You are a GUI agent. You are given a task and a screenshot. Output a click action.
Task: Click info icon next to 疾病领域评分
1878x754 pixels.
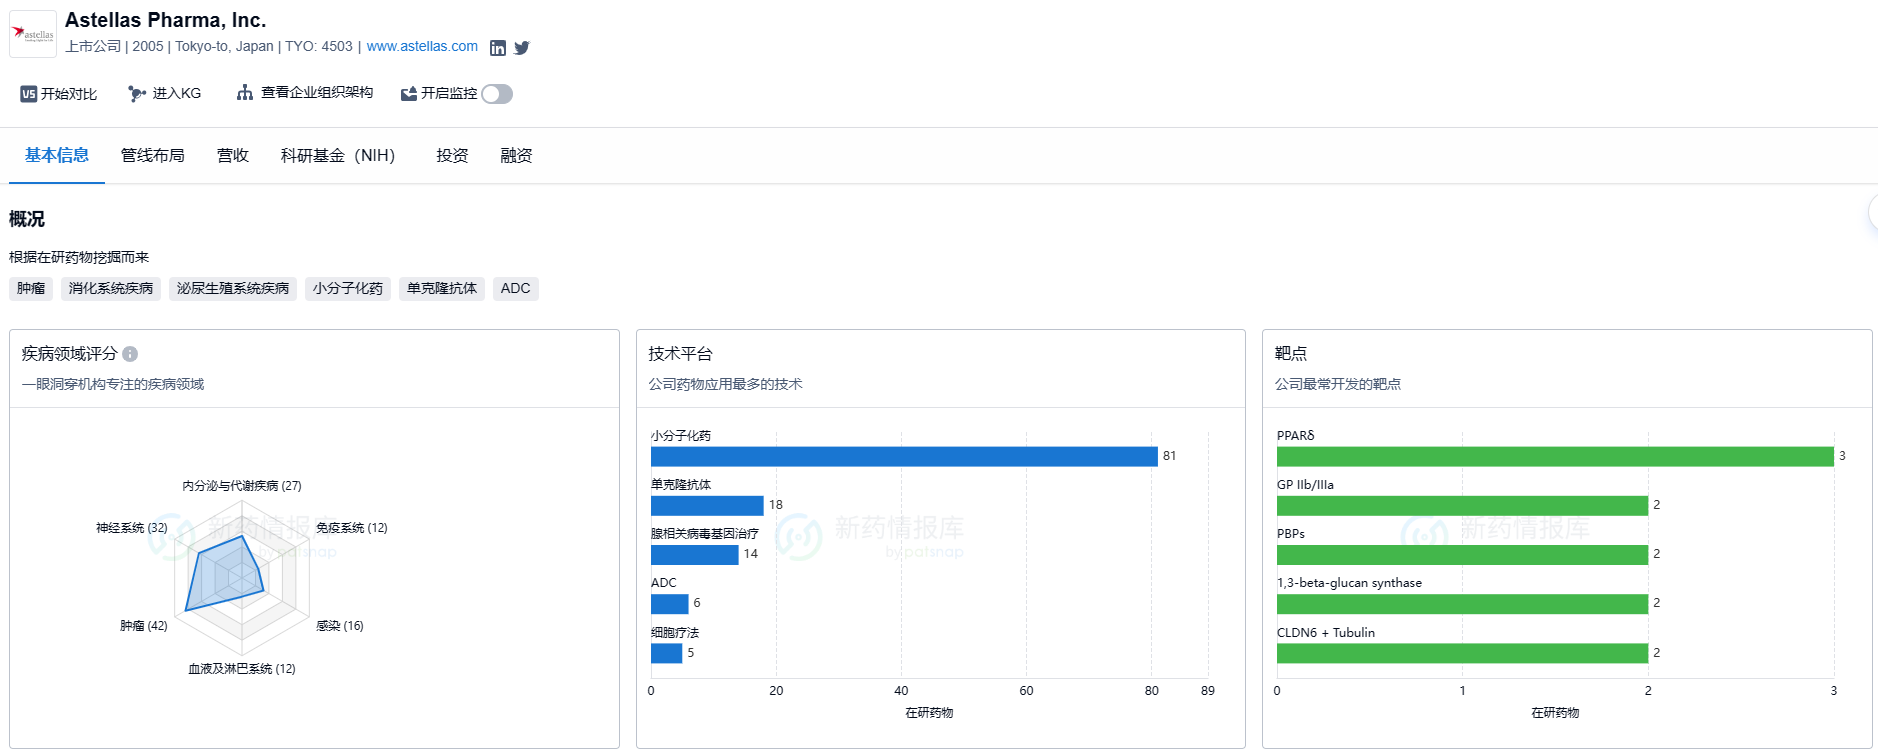coord(130,354)
